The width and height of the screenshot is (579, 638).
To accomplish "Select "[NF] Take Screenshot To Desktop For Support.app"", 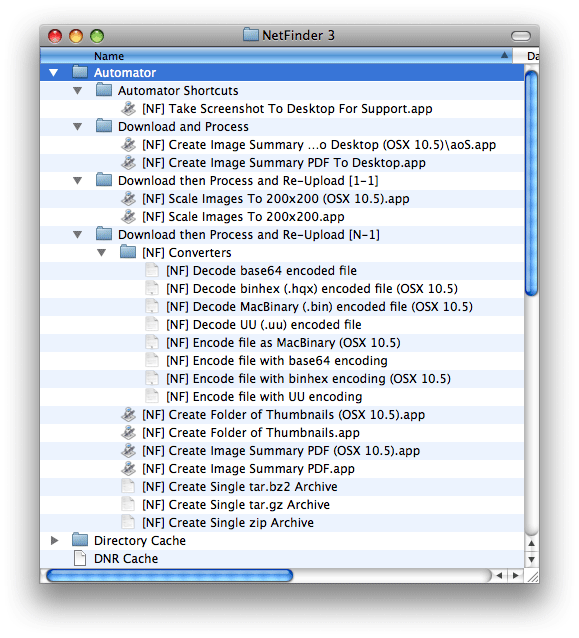I will click(x=282, y=108).
